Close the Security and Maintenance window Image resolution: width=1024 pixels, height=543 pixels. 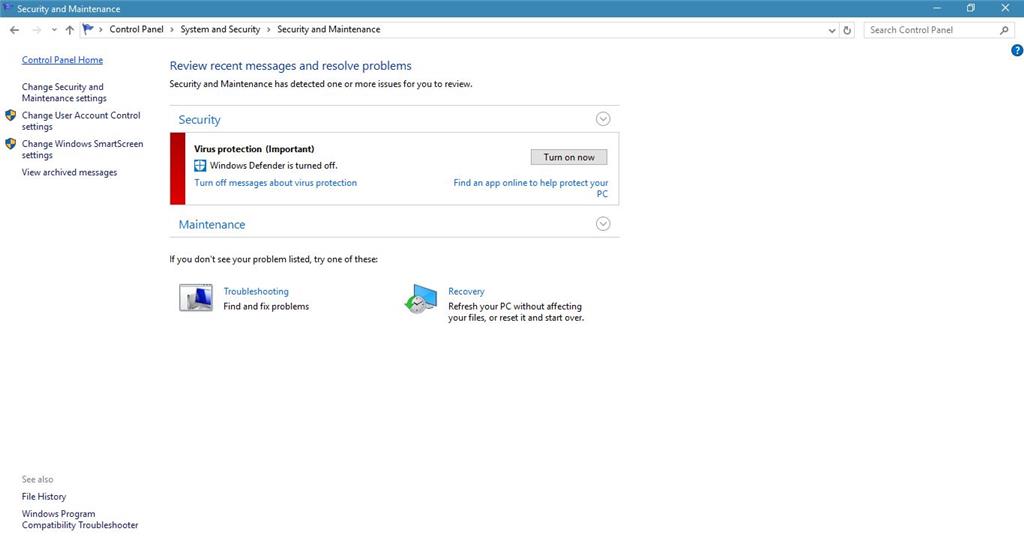(x=1005, y=8)
